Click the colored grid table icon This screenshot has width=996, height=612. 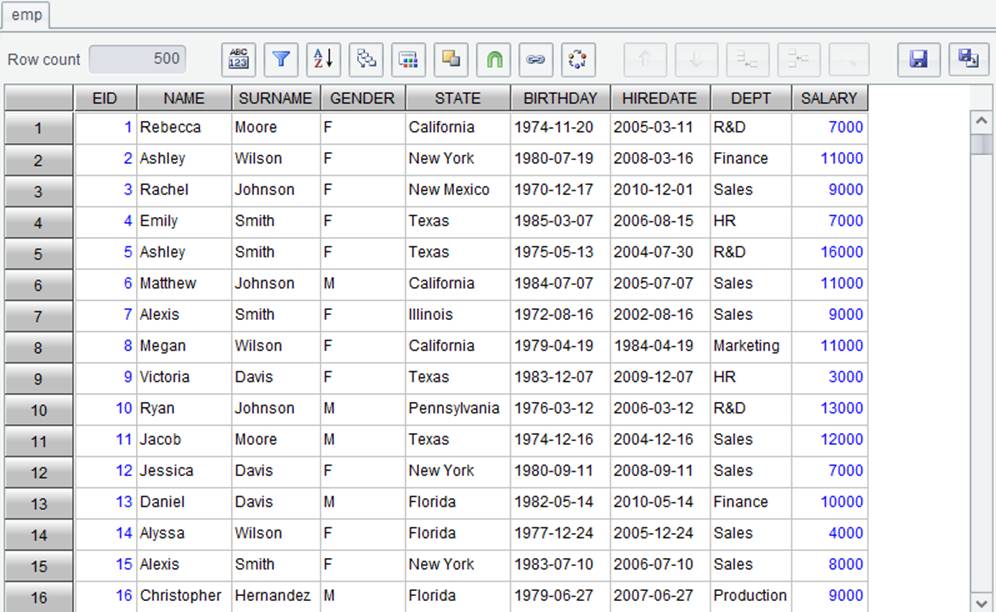coord(408,60)
